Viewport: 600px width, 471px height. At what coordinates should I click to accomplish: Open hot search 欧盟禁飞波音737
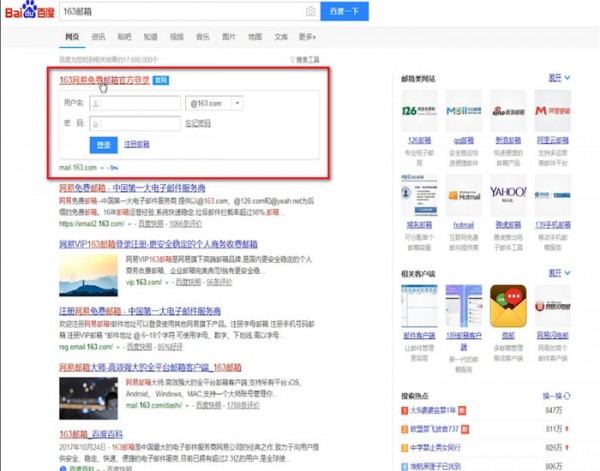click(x=434, y=429)
